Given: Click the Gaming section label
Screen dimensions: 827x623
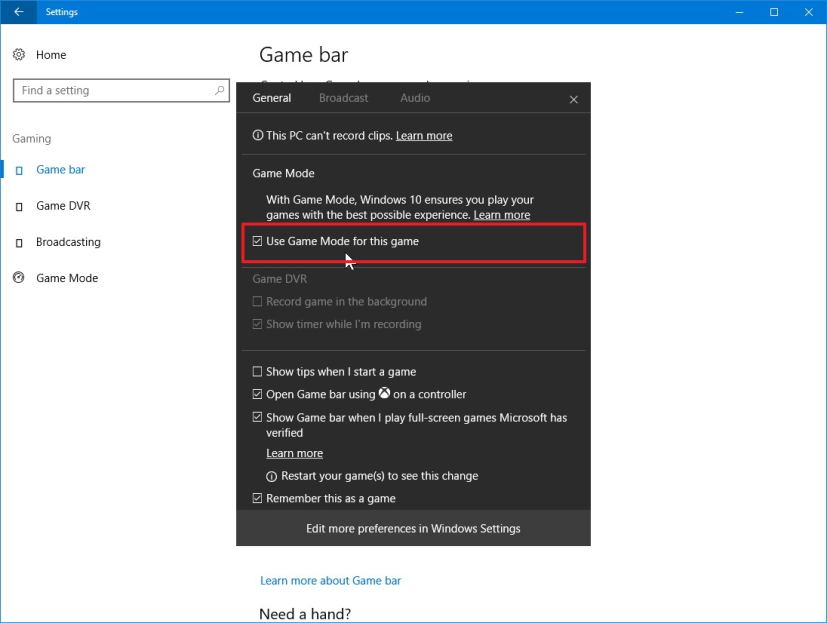Looking at the screenshot, I should (32, 139).
